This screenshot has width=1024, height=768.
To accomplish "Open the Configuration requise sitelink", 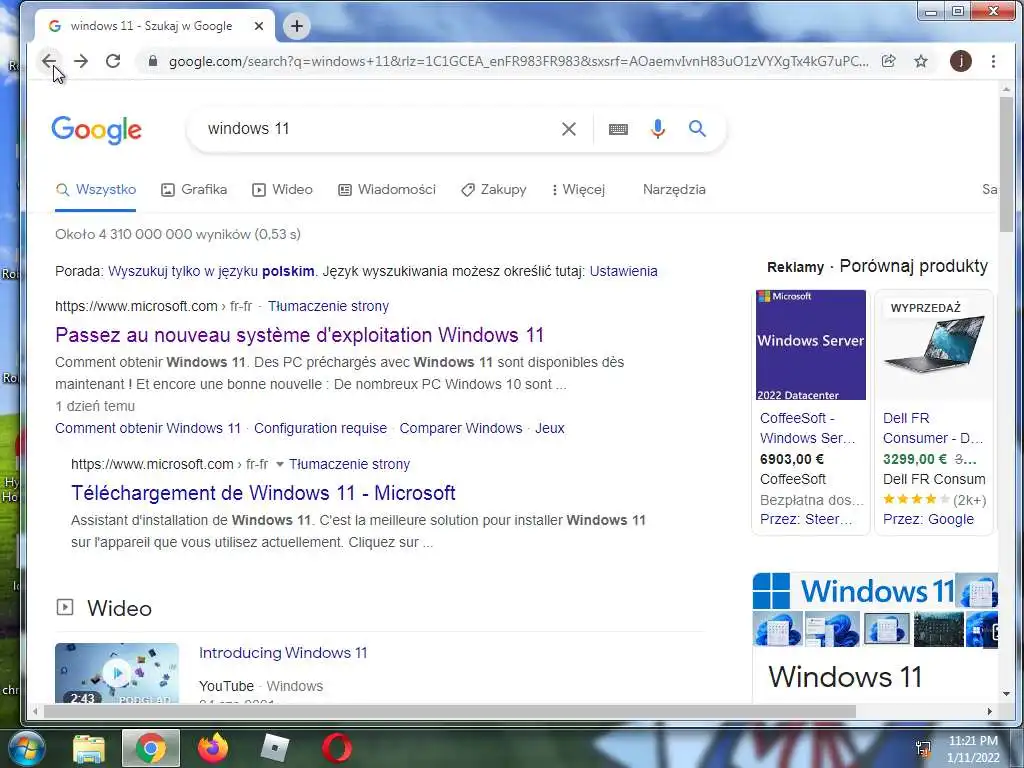I will pyautogui.click(x=320, y=428).
